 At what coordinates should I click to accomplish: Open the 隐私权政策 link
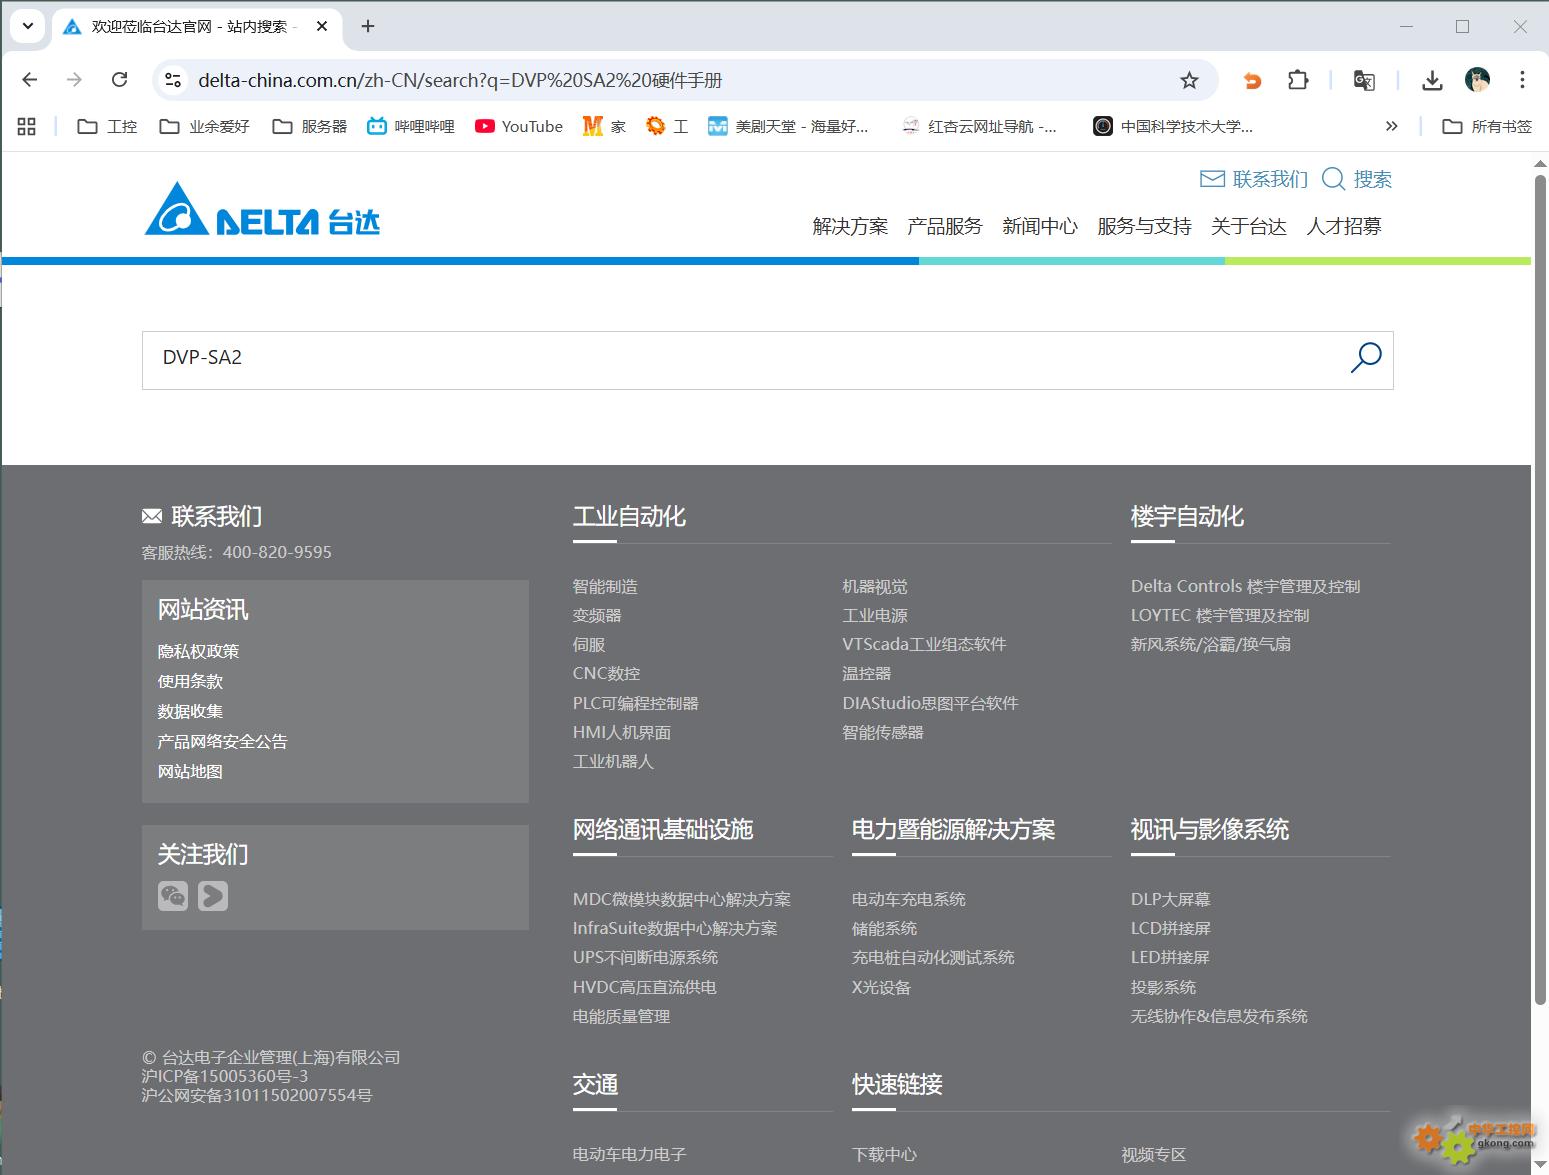pyautogui.click(x=198, y=651)
